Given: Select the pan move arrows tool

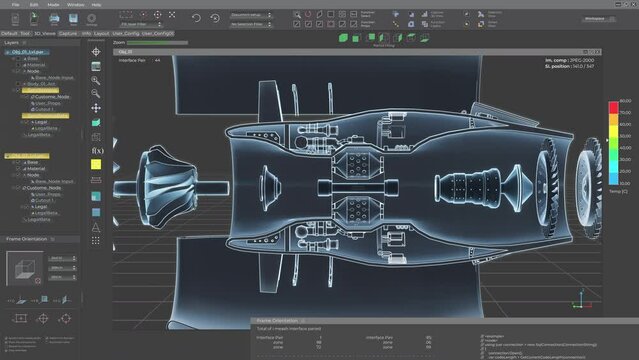Looking at the screenshot, I should click(96, 108).
